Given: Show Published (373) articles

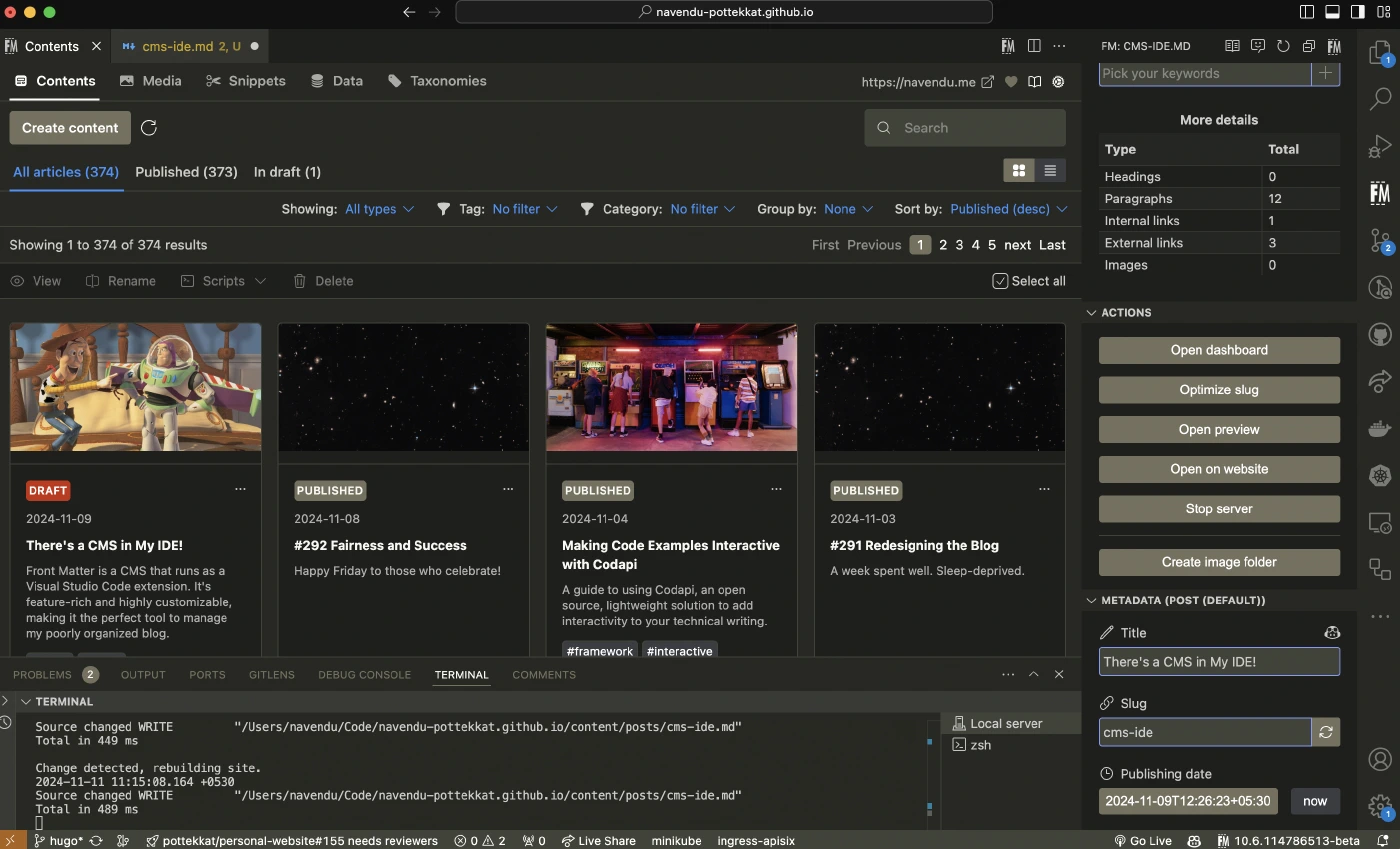Looking at the screenshot, I should [186, 172].
